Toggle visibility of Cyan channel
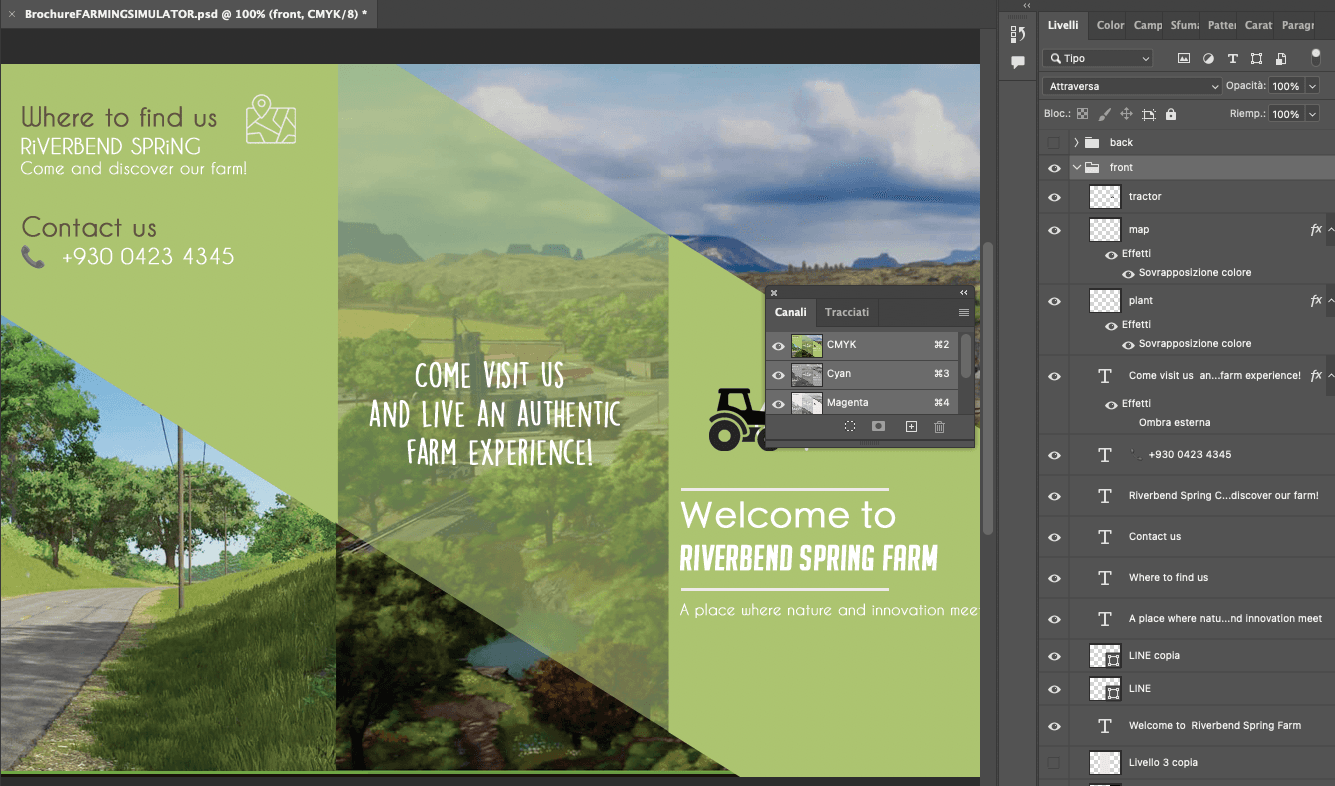This screenshot has height=786, width=1335. (x=779, y=374)
